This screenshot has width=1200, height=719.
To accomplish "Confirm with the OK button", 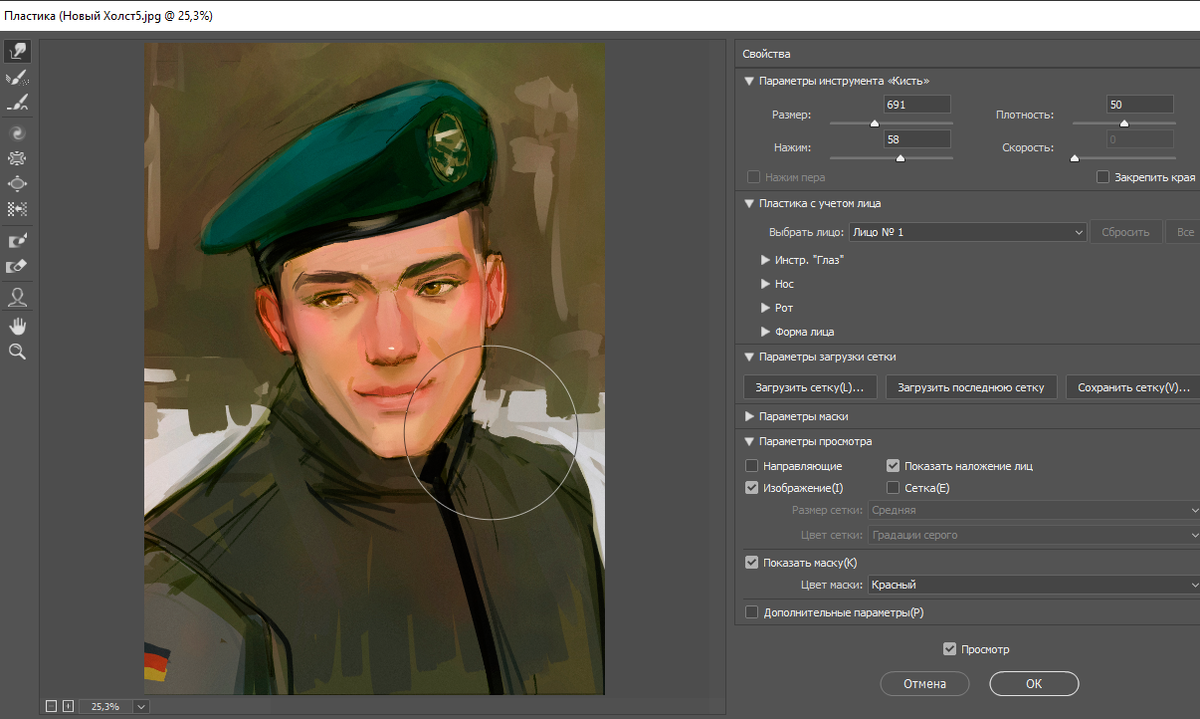I will coord(1034,684).
